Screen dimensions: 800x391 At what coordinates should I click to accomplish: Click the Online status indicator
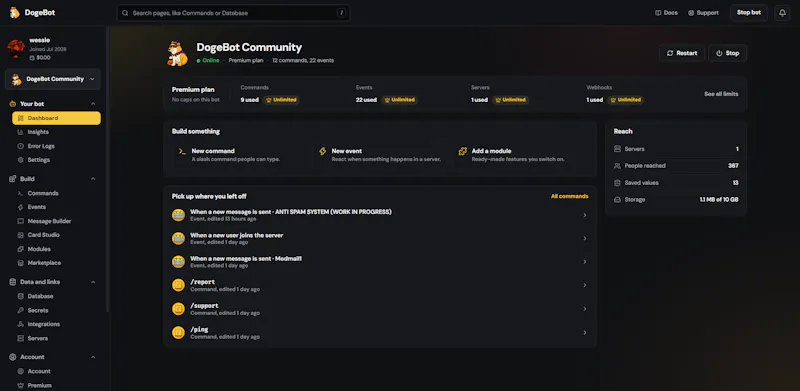pyautogui.click(x=208, y=60)
